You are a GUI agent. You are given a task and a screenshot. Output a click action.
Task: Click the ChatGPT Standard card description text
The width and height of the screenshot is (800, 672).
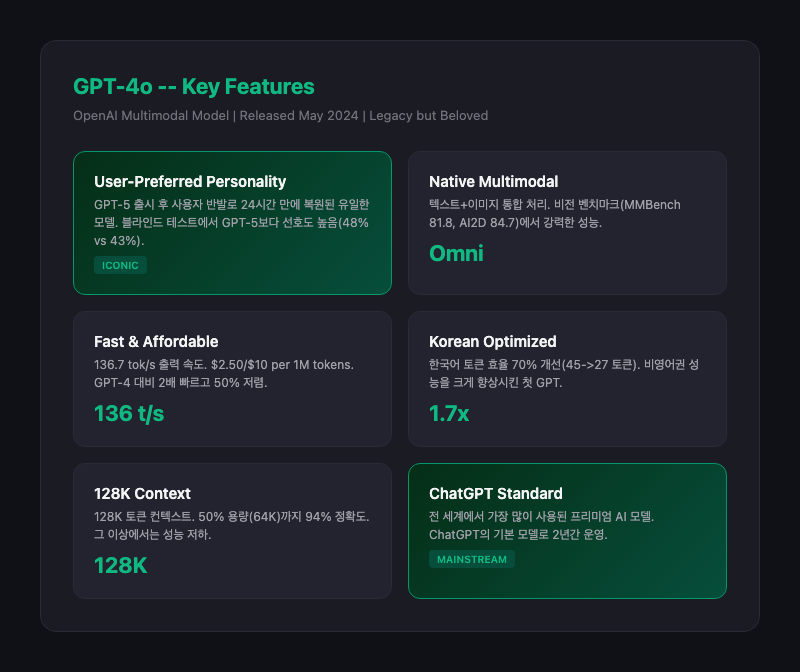tap(541, 525)
